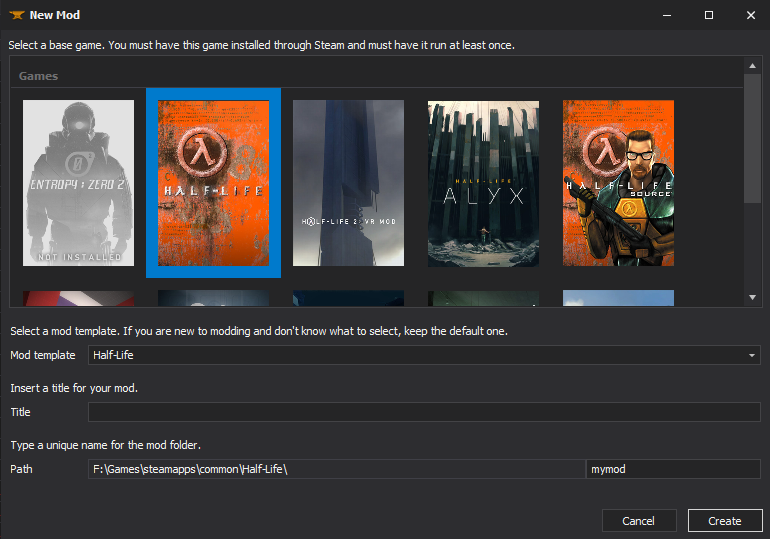Image resolution: width=770 pixels, height=539 pixels.
Task: Click the games list scroll down arrow
Action: coord(752,297)
